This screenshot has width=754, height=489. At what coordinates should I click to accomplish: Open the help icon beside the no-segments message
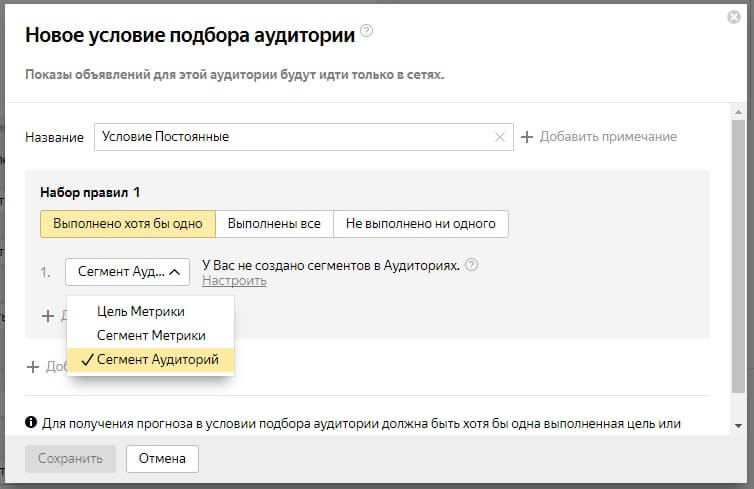(472, 266)
